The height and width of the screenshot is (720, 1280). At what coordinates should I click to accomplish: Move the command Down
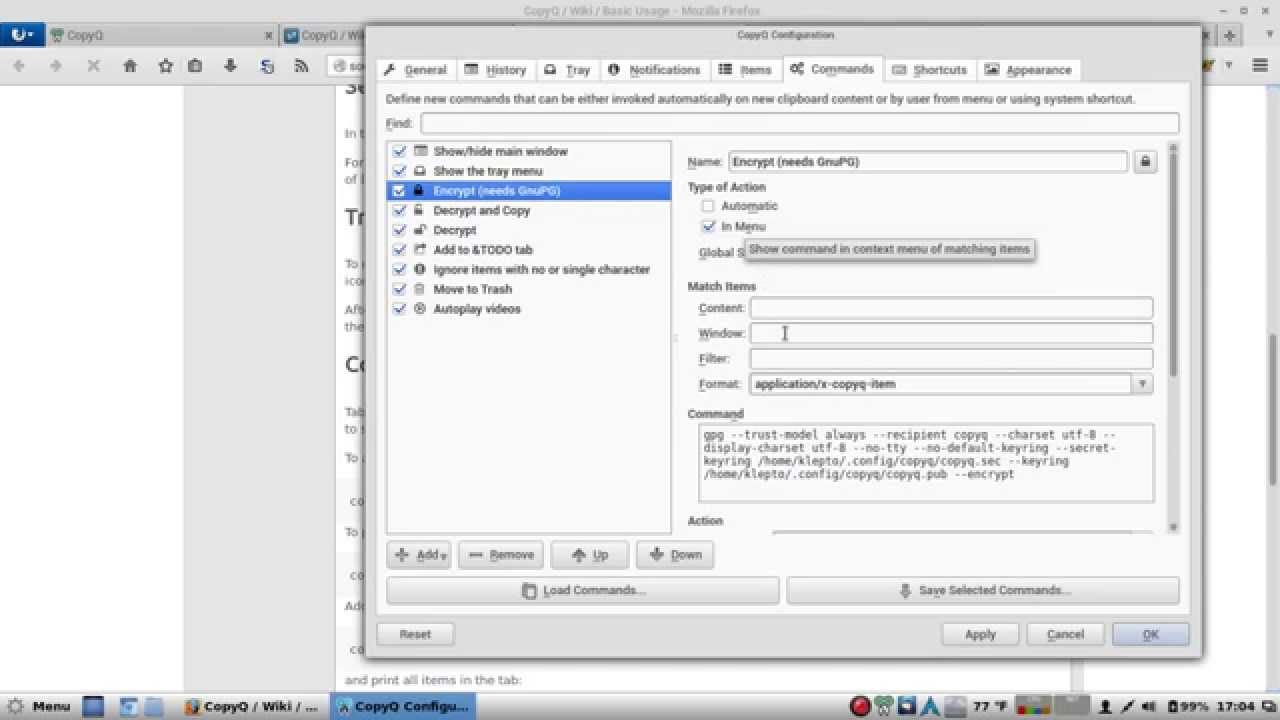pyautogui.click(x=675, y=555)
